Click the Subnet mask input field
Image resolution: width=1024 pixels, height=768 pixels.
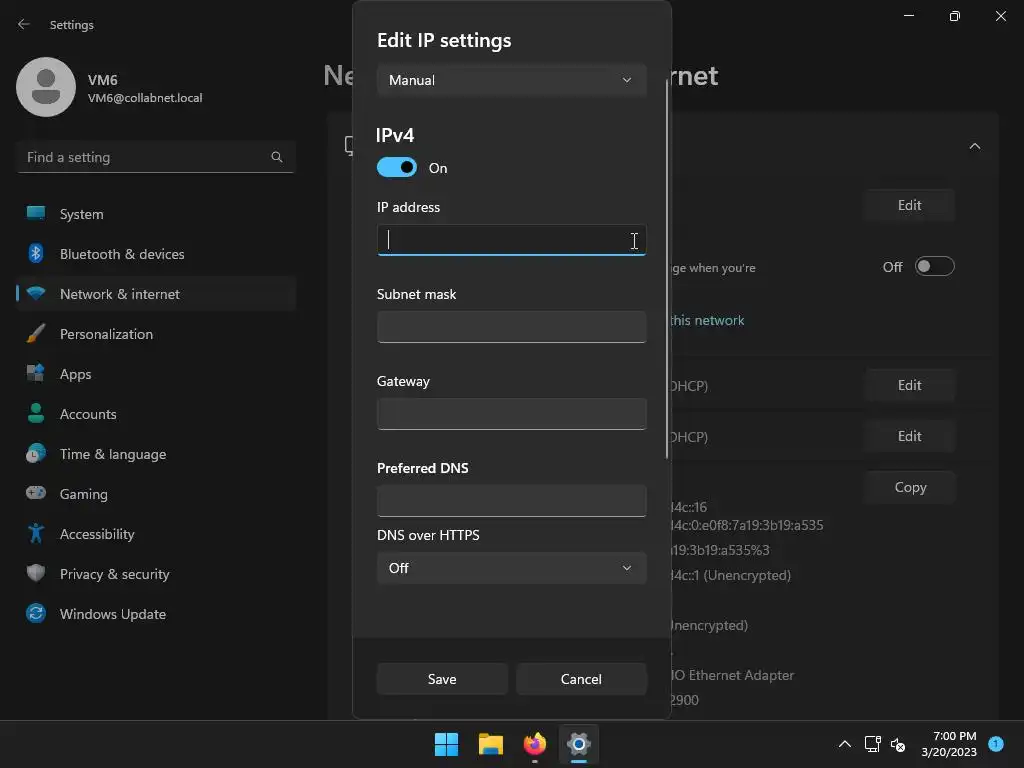(x=511, y=327)
